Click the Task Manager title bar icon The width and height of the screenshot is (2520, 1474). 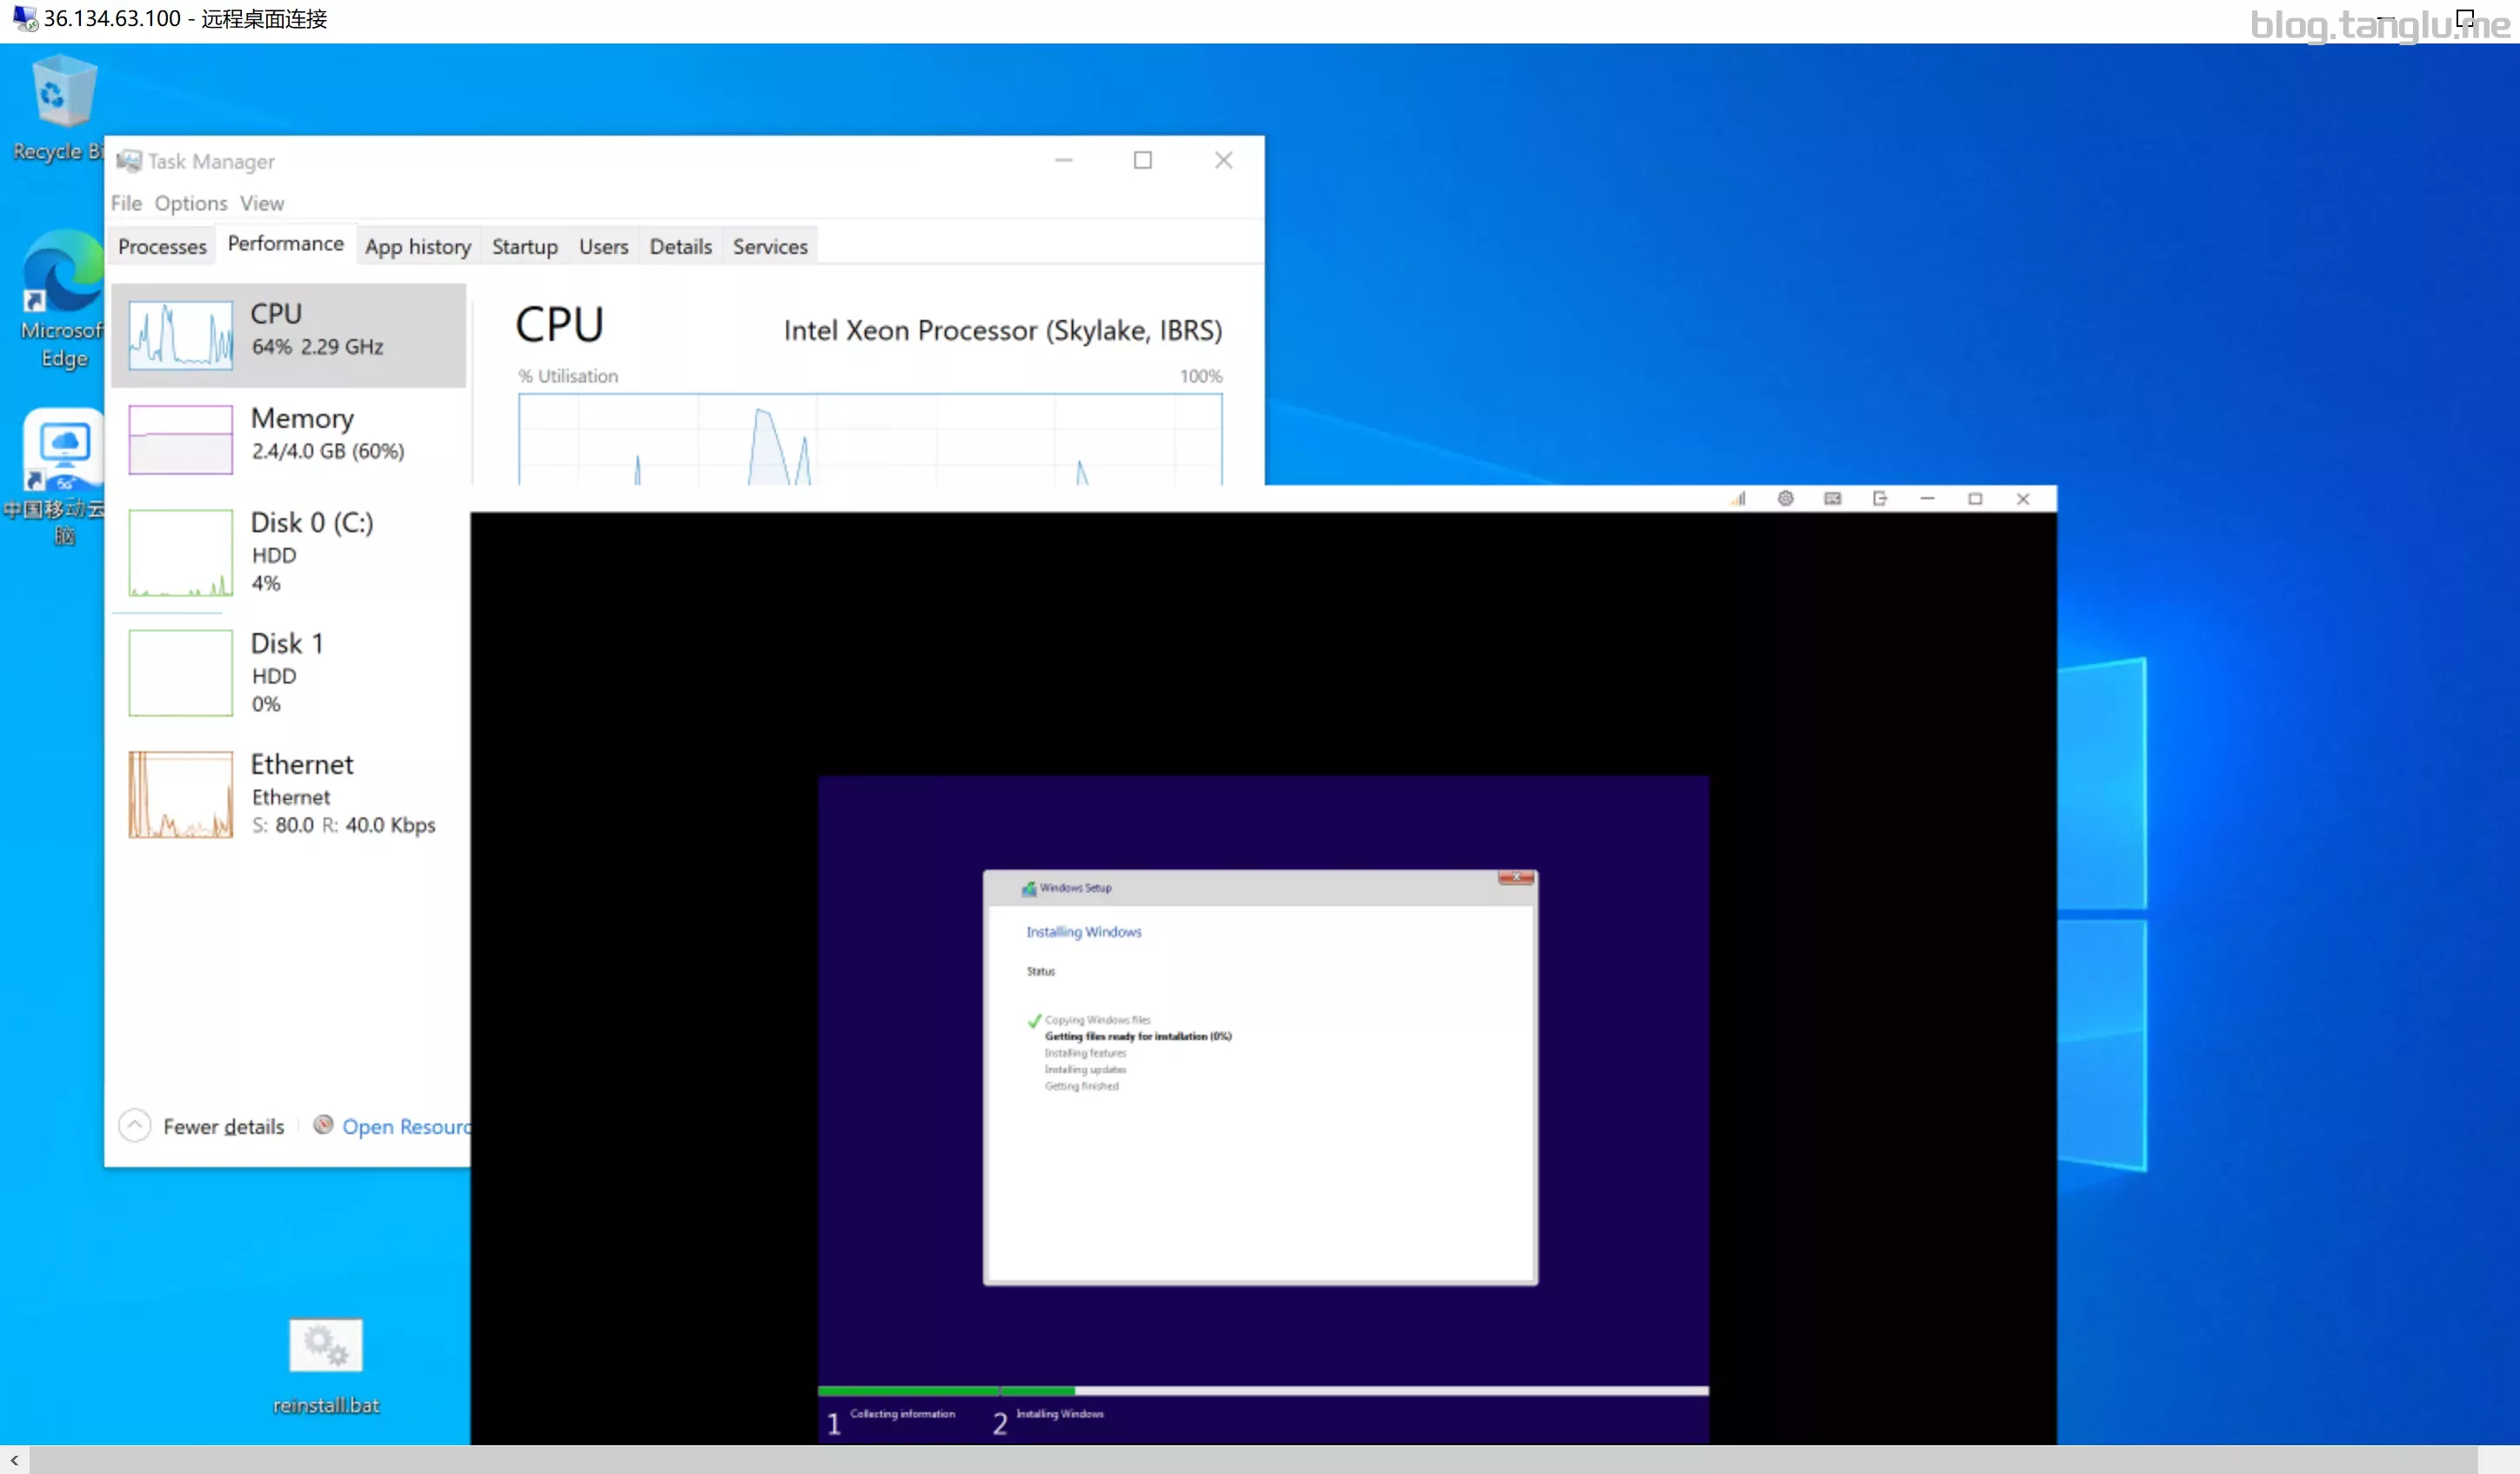(x=128, y=161)
